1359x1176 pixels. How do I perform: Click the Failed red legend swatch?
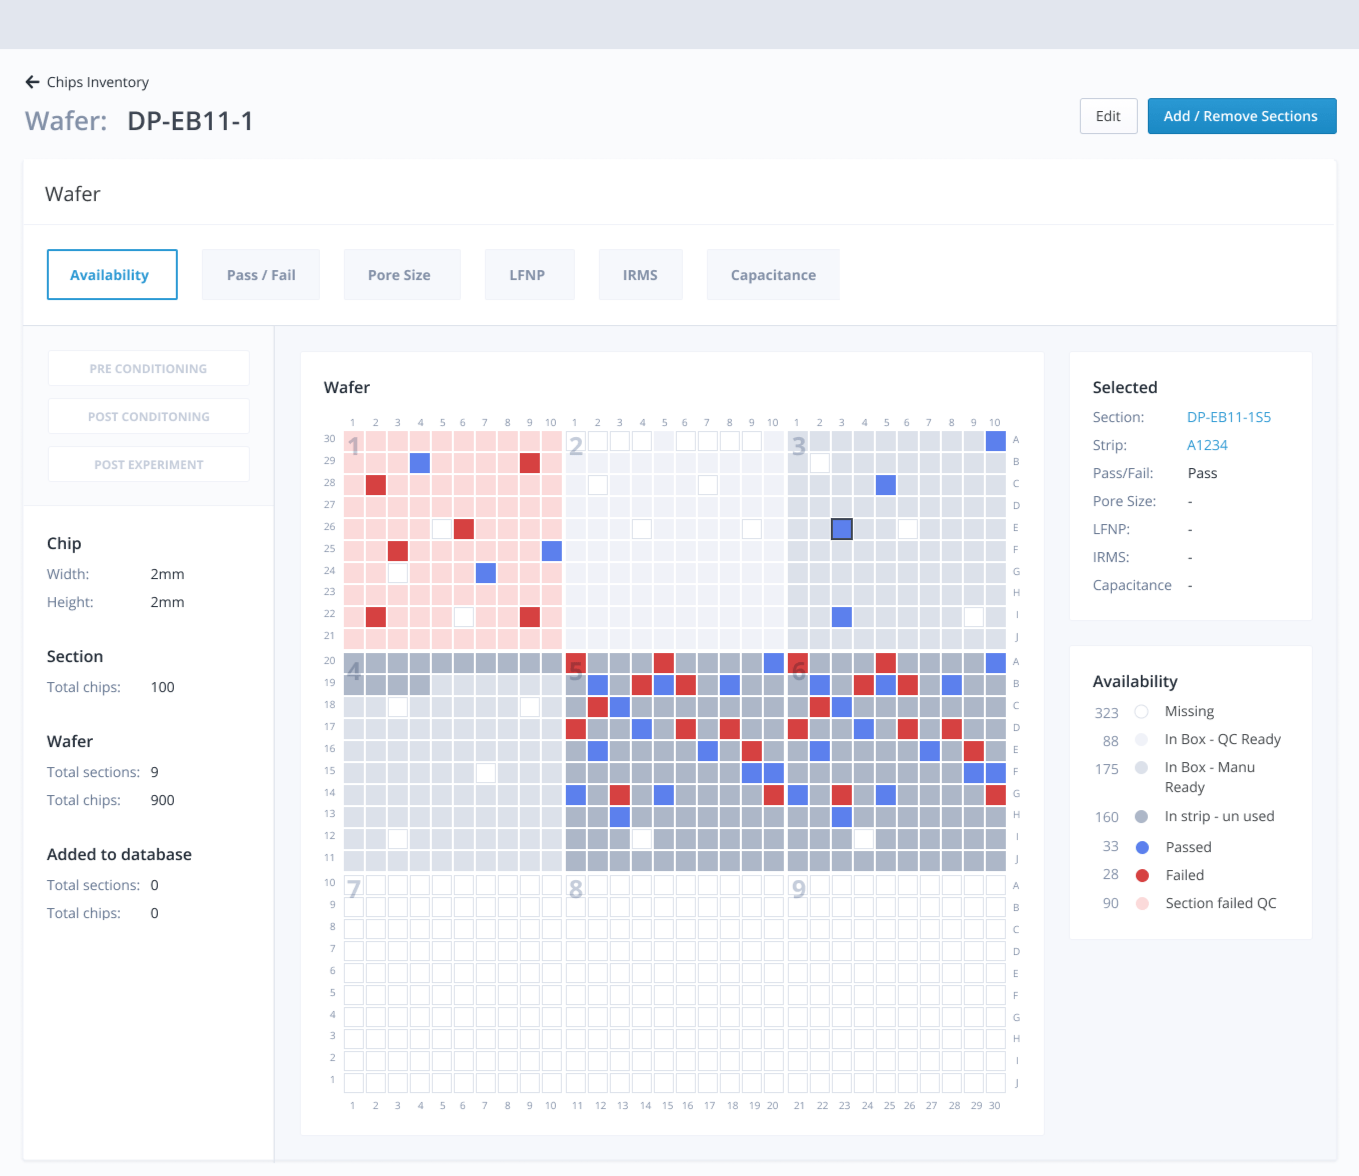[1142, 875]
